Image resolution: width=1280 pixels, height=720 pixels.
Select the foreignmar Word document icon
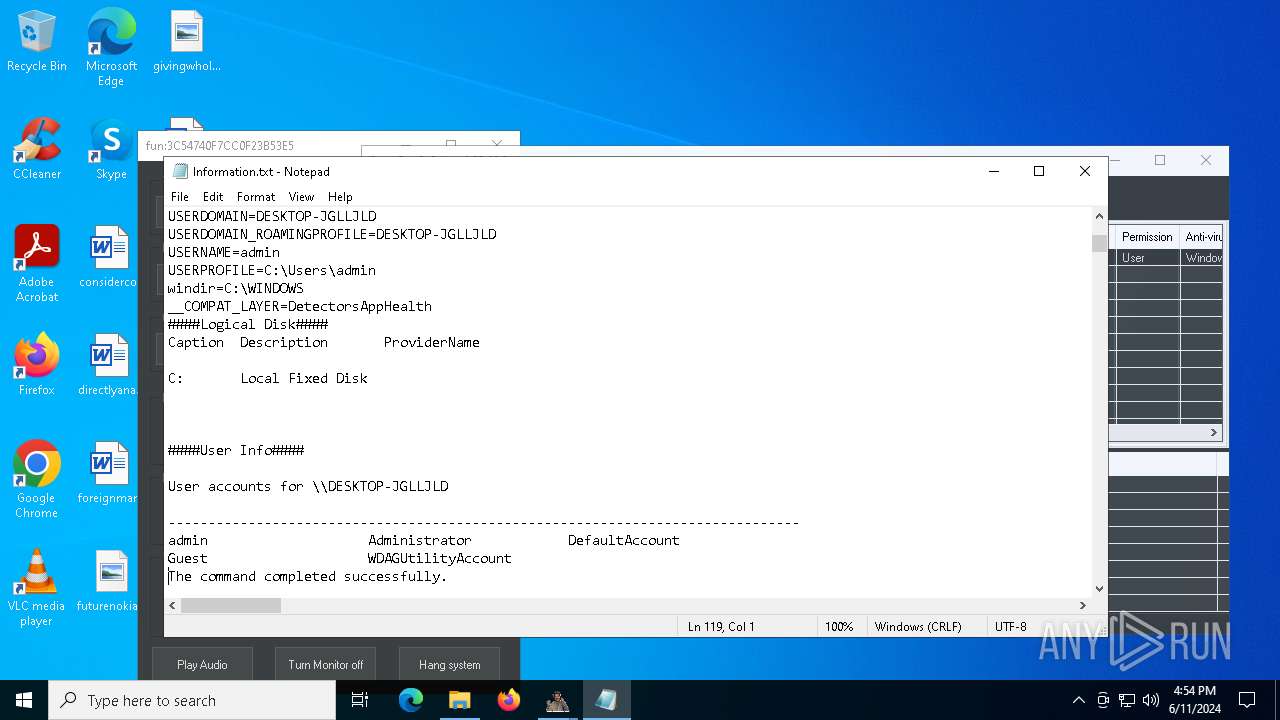[108, 473]
